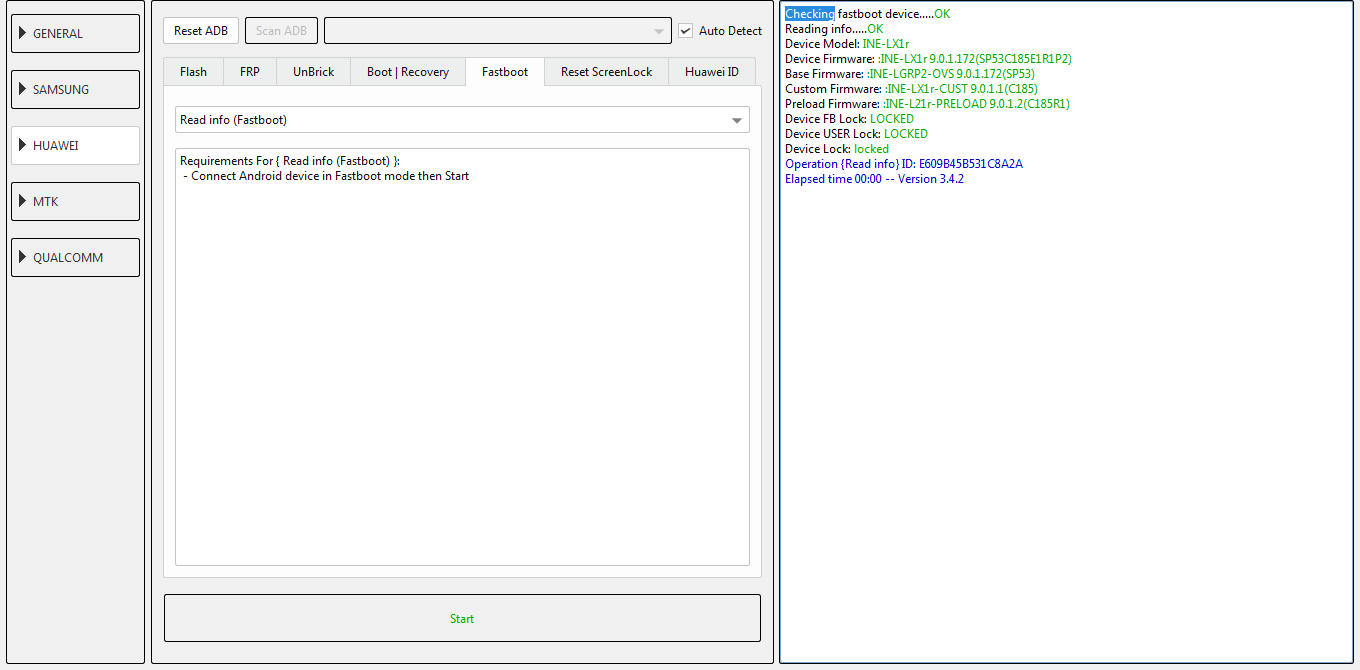Expand the QUALCOMM section arrow
The width and height of the screenshot is (1360, 670).
click(22, 257)
